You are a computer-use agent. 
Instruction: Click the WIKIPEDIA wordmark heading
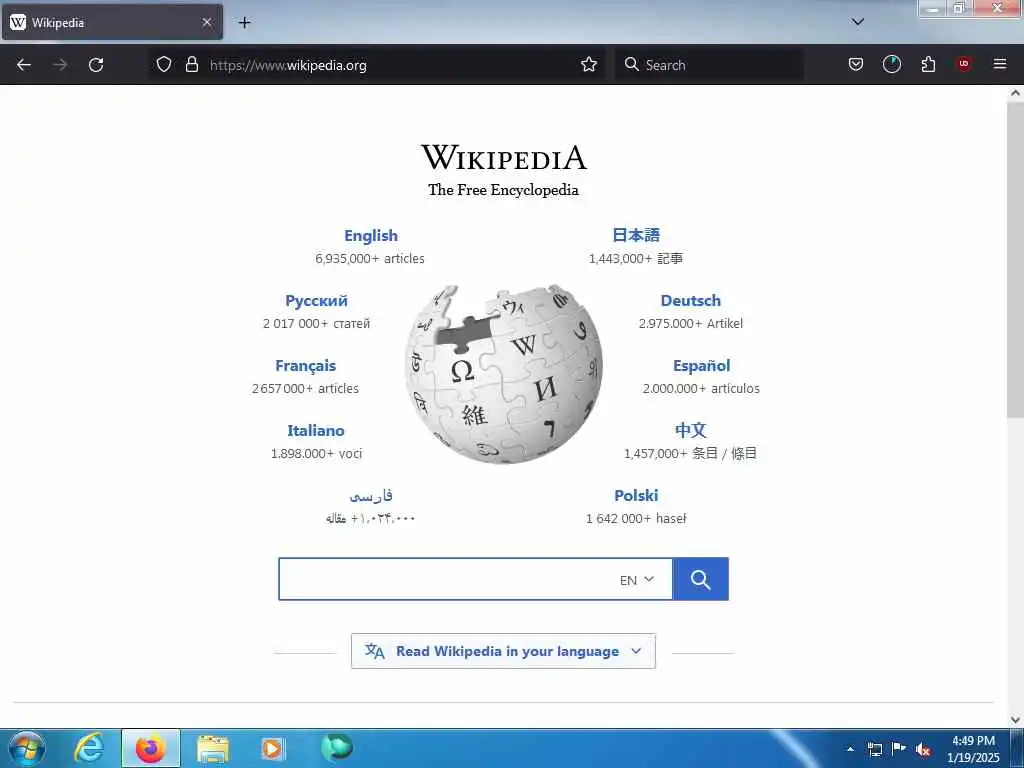pos(504,157)
